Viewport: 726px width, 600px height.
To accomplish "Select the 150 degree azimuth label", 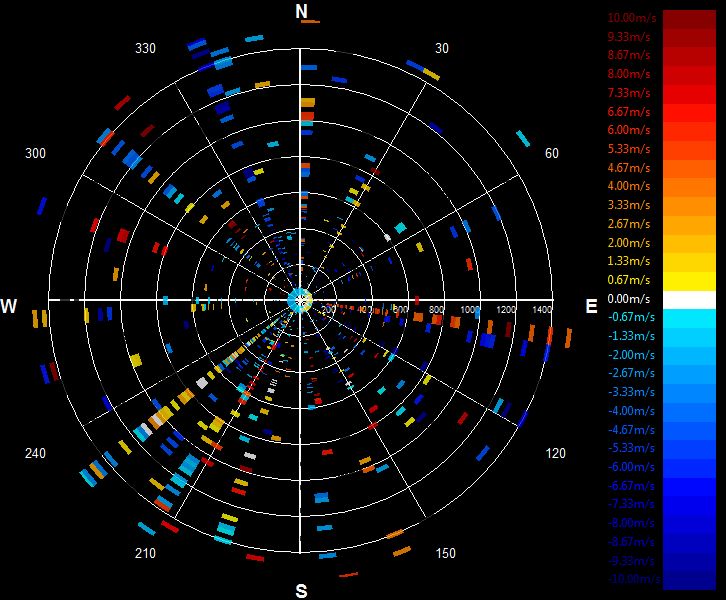I will 445,553.
